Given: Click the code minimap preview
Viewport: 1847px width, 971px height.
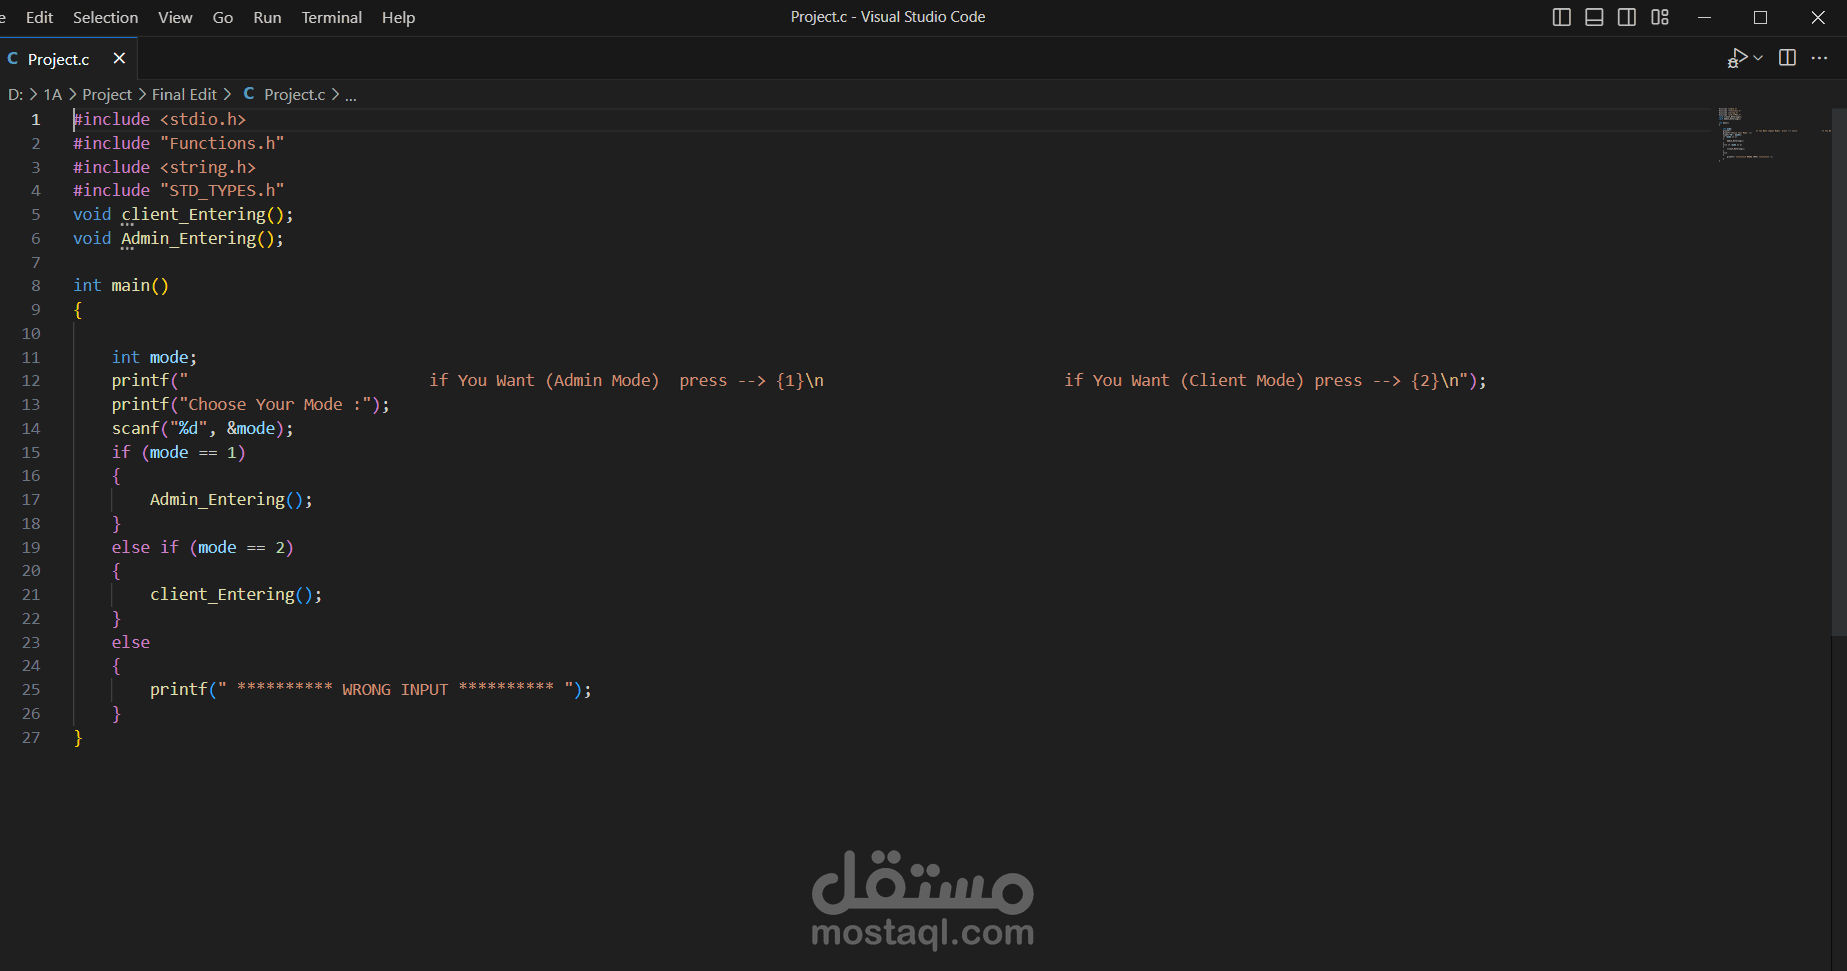Looking at the screenshot, I should [x=1772, y=134].
